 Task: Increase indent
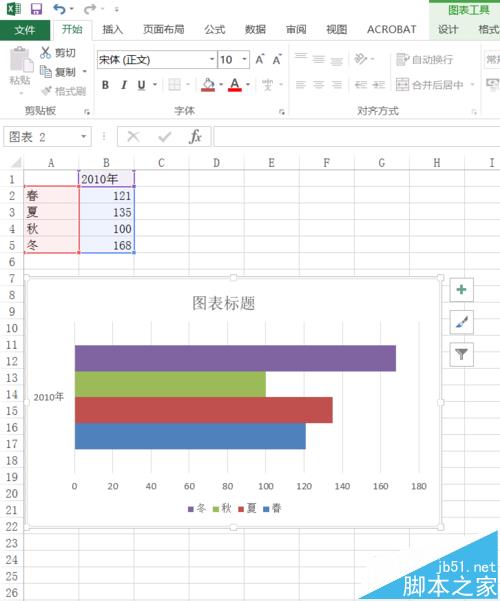378,85
